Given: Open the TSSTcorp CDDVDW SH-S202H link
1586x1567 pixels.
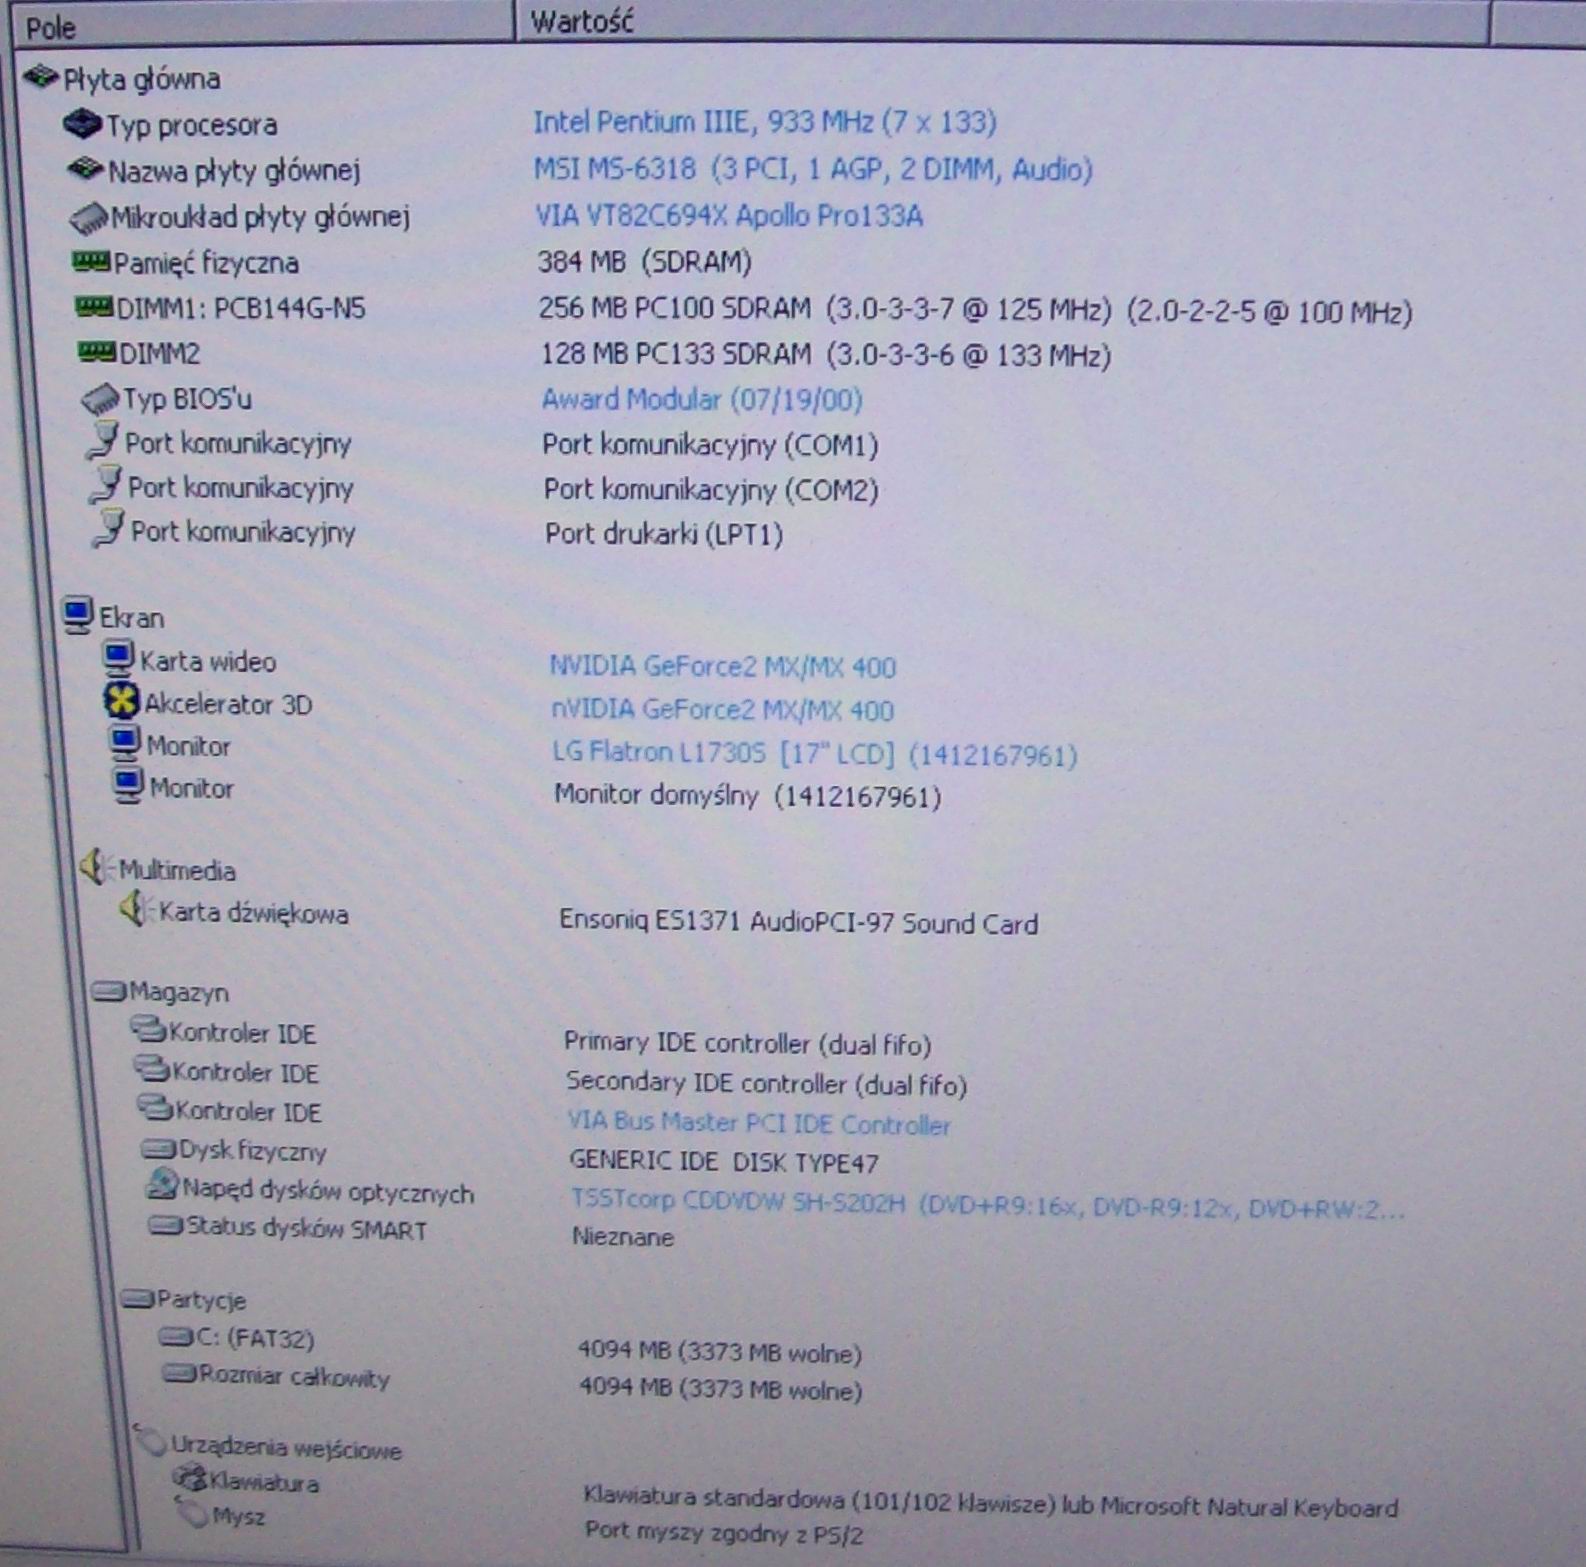Looking at the screenshot, I should coord(988,1204).
